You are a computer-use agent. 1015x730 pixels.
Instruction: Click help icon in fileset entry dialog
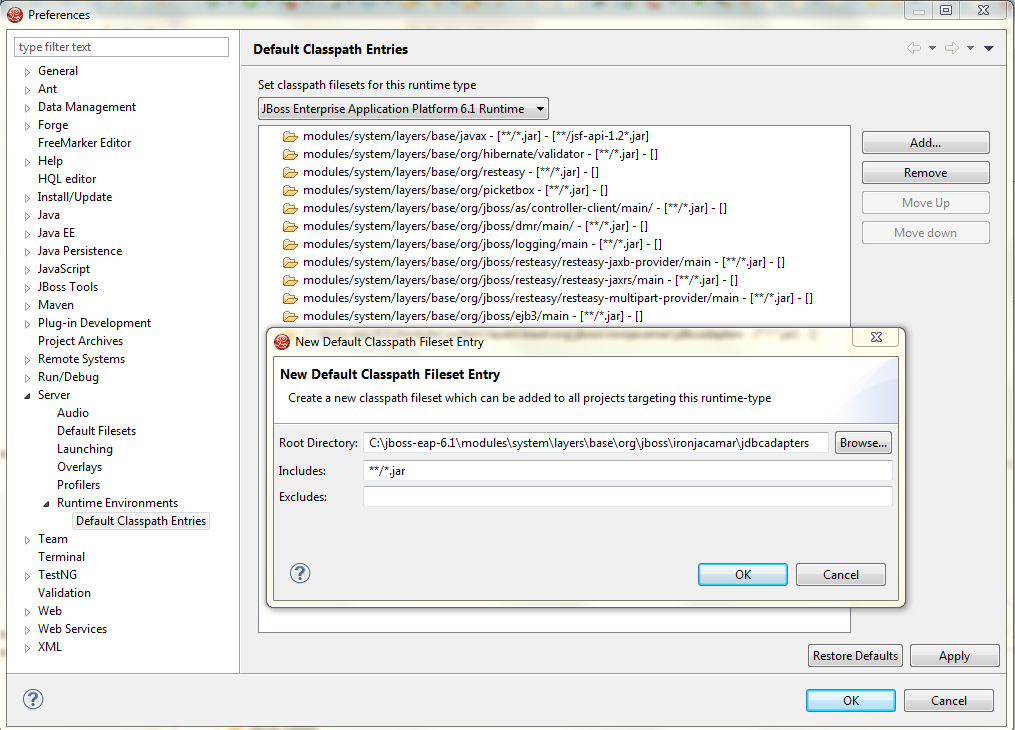[x=300, y=573]
